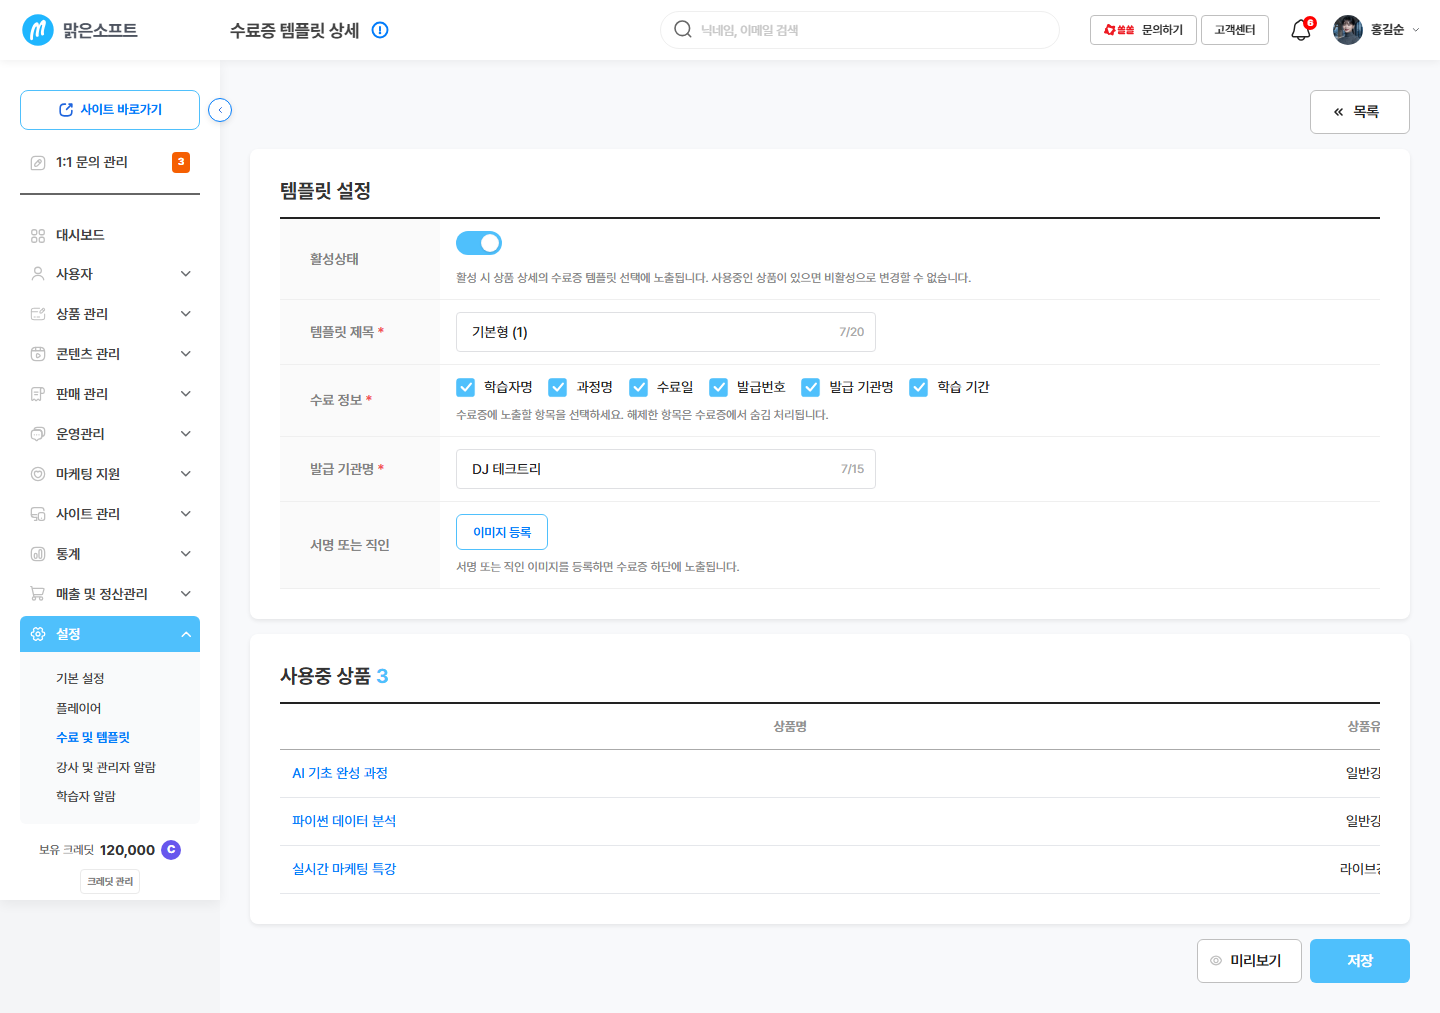
Task: Open 학습자 알람 submenu item
Action: 86,796
